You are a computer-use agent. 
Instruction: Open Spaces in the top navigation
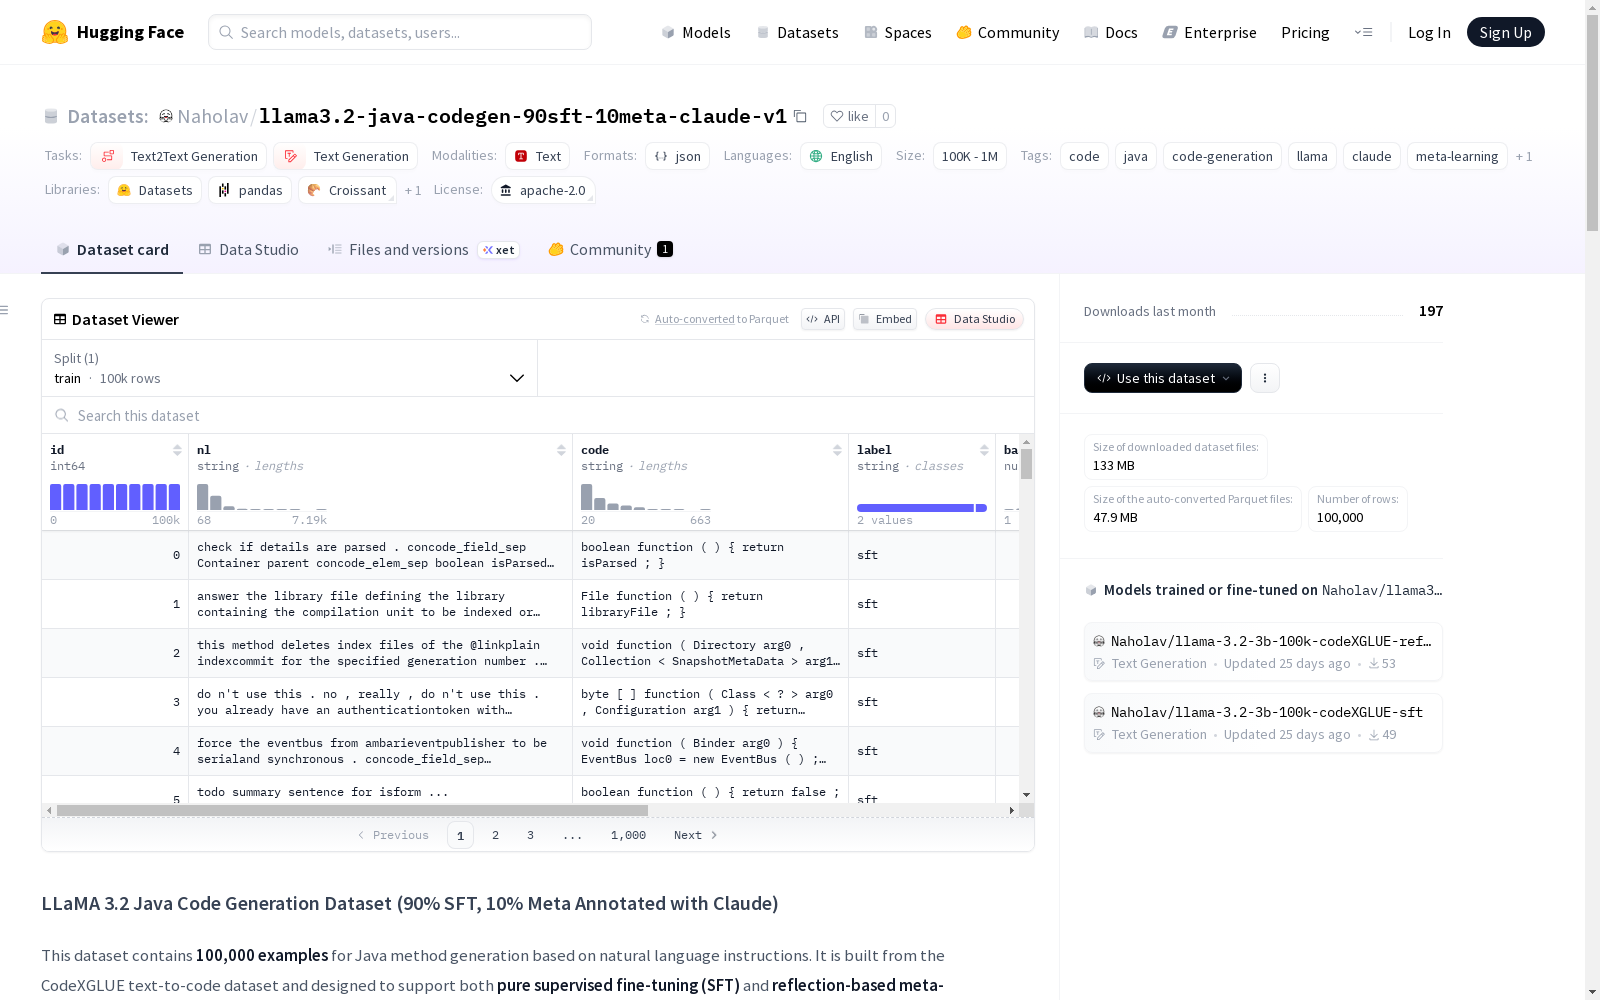pos(898,32)
